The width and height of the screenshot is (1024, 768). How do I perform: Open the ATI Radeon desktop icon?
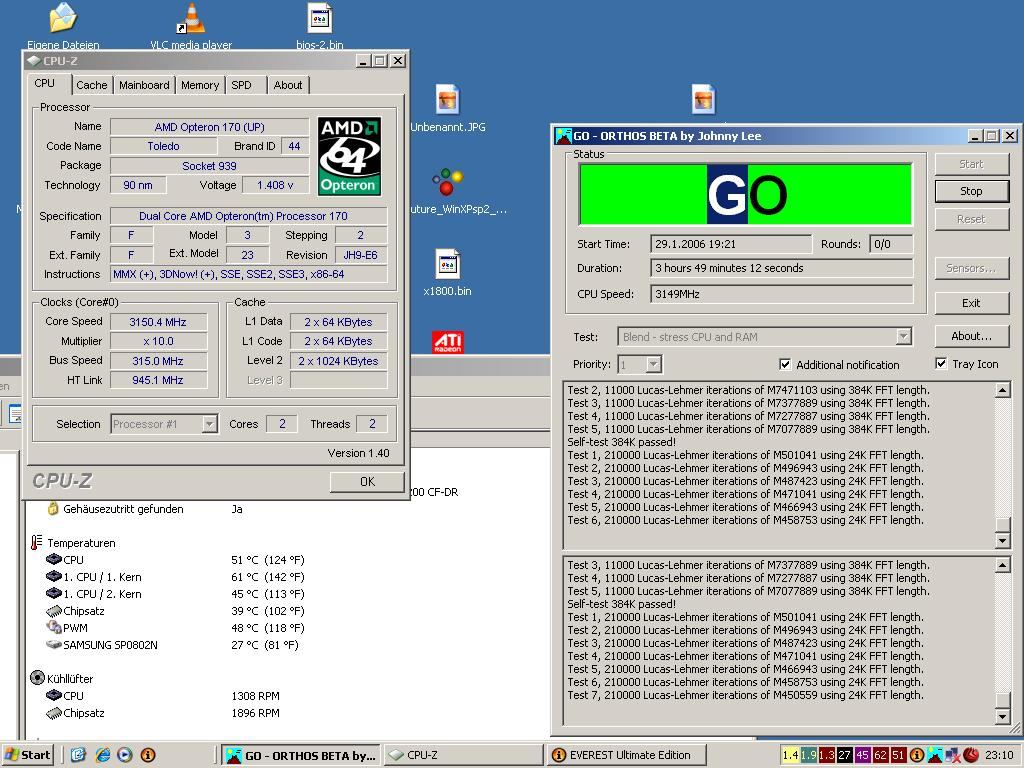(447, 342)
